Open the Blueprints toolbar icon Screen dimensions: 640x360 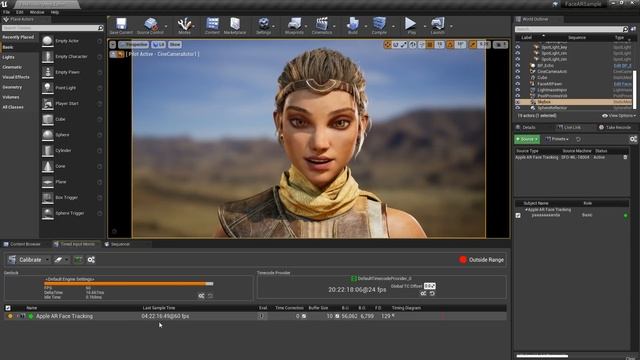click(294, 24)
